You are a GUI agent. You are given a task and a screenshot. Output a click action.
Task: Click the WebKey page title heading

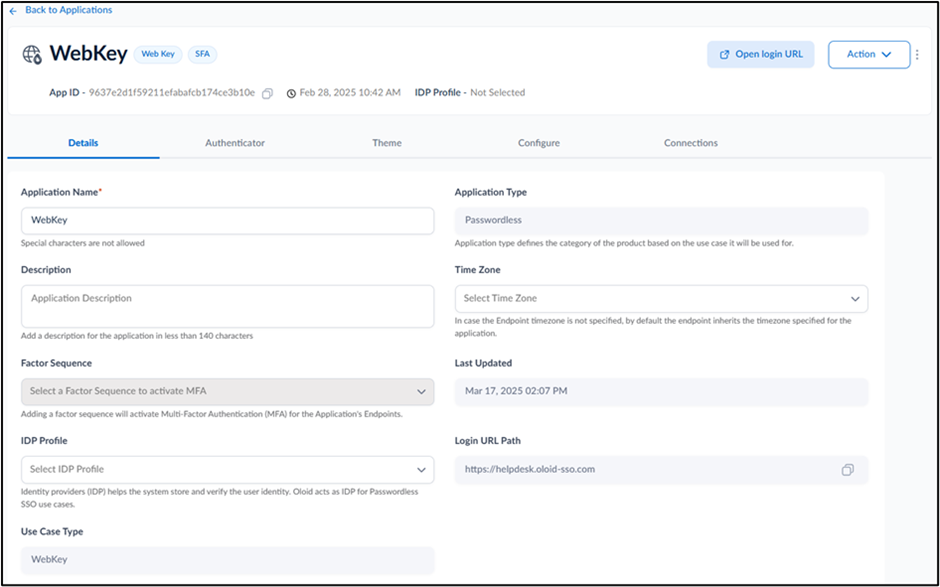click(89, 55)
